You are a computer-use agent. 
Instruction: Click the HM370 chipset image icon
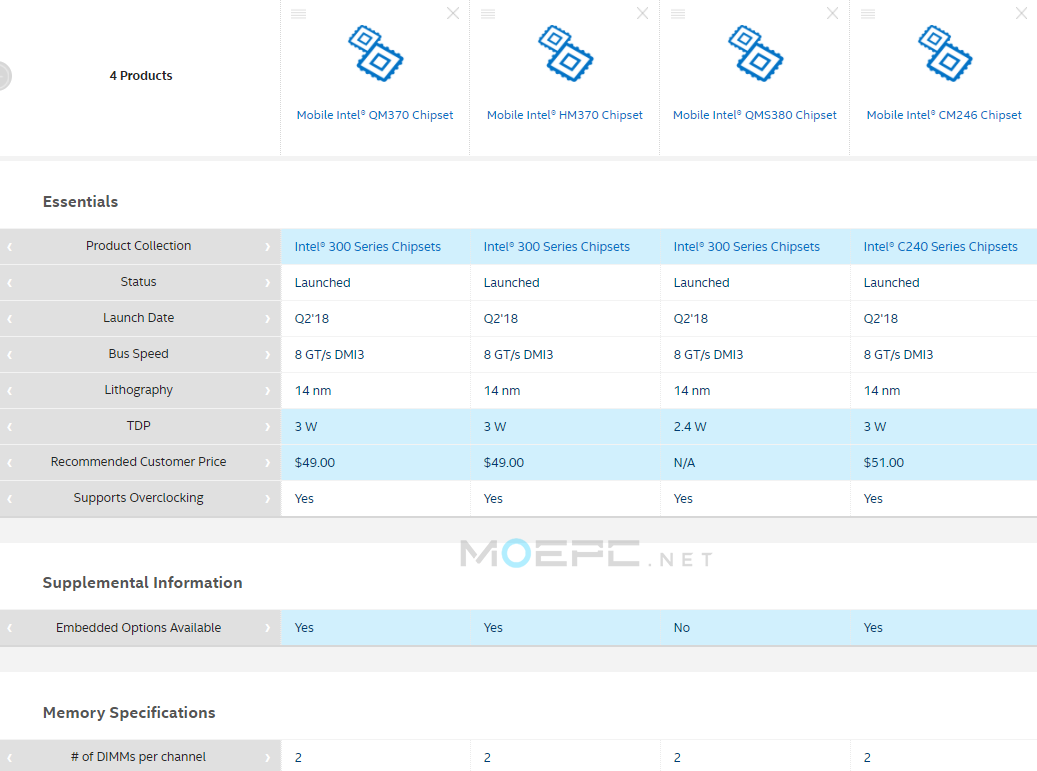click(x=565, y=54)
